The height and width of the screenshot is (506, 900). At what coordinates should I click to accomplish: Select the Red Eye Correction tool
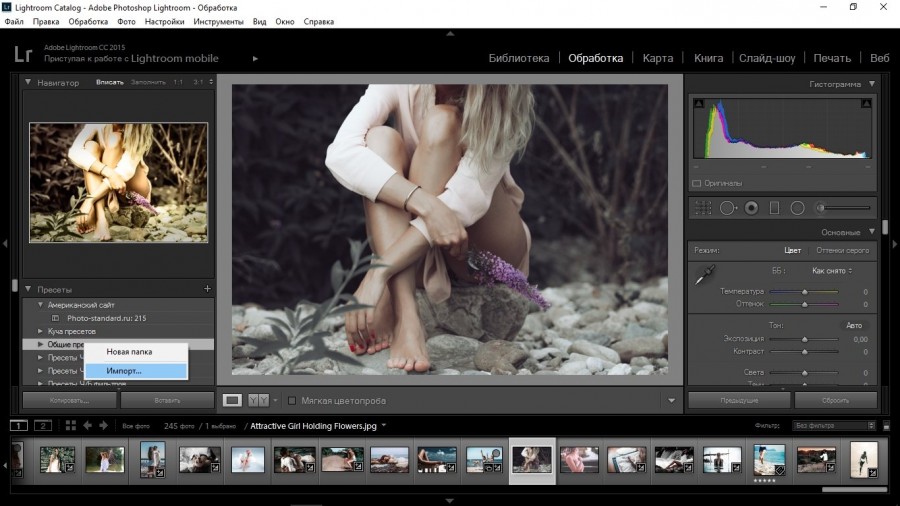(x=751, y=208)
